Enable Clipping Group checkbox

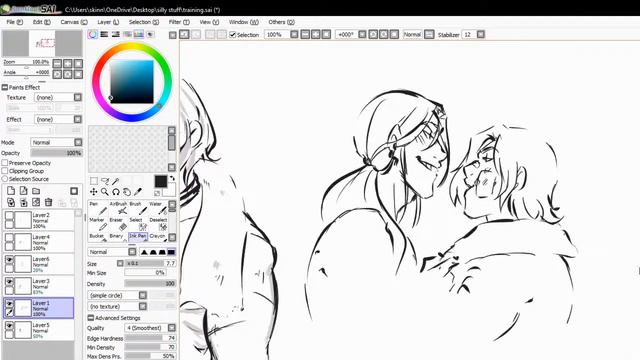(5, 171)
